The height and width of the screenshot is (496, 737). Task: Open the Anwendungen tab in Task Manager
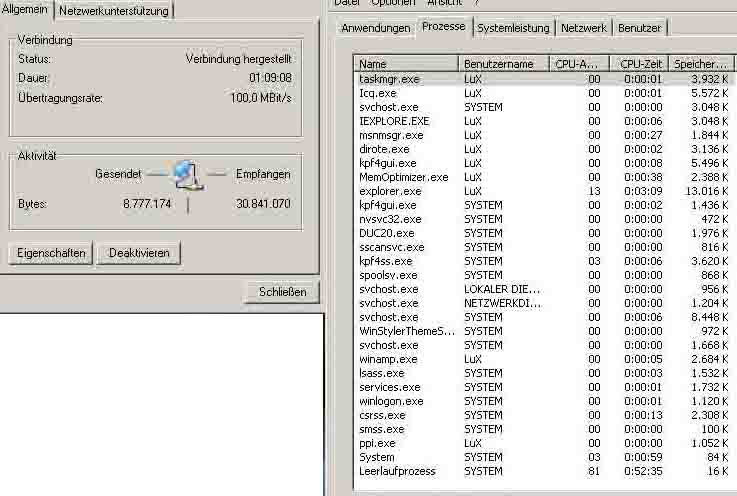tap(376, 28)
